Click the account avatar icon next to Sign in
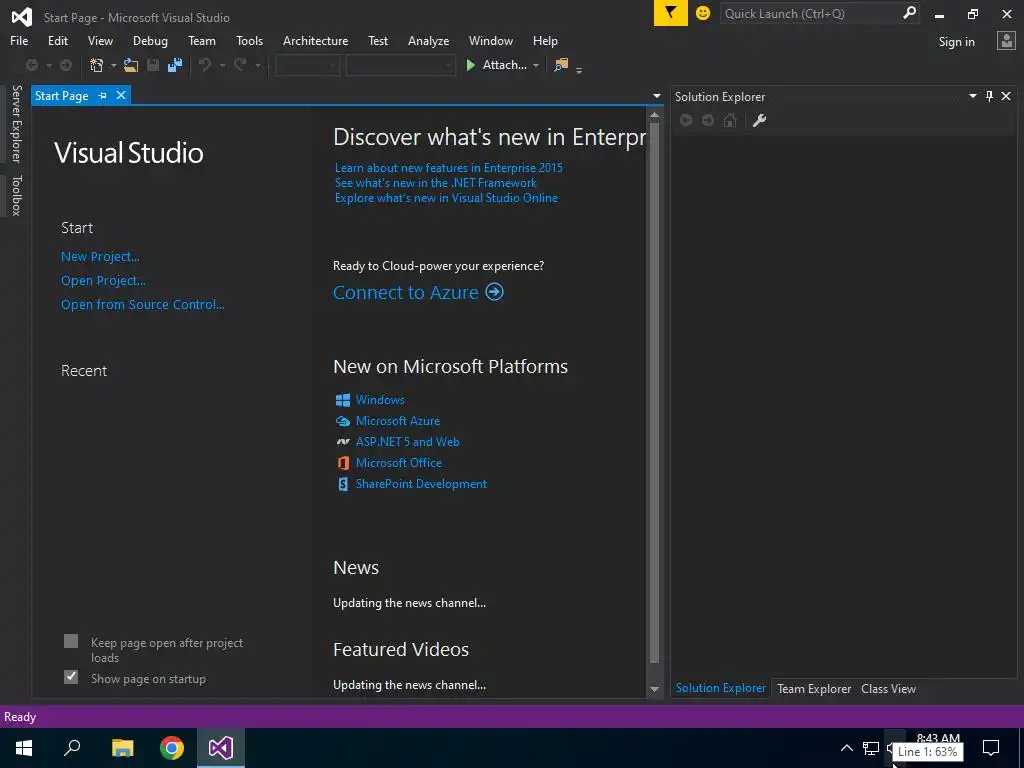 coord(1006,41)
